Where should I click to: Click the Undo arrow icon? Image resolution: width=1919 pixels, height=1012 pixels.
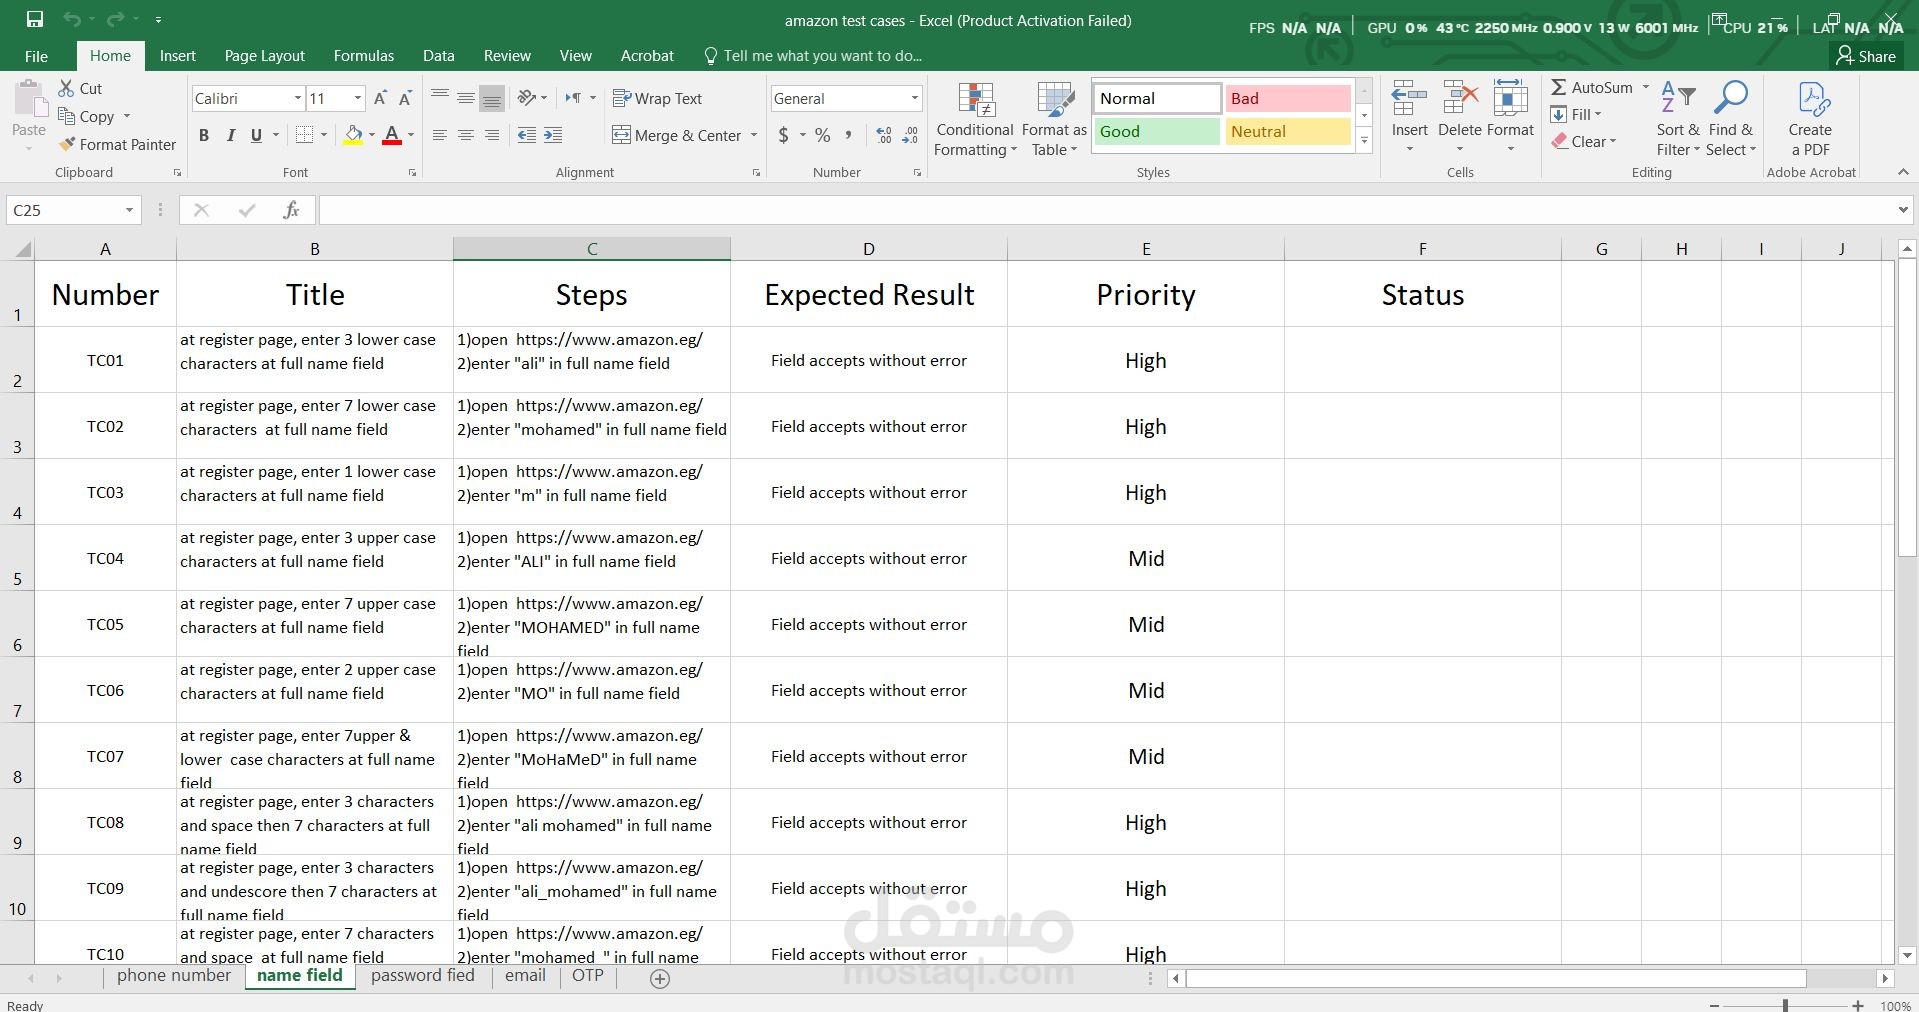pyautogui.click(x=71, y=19)
